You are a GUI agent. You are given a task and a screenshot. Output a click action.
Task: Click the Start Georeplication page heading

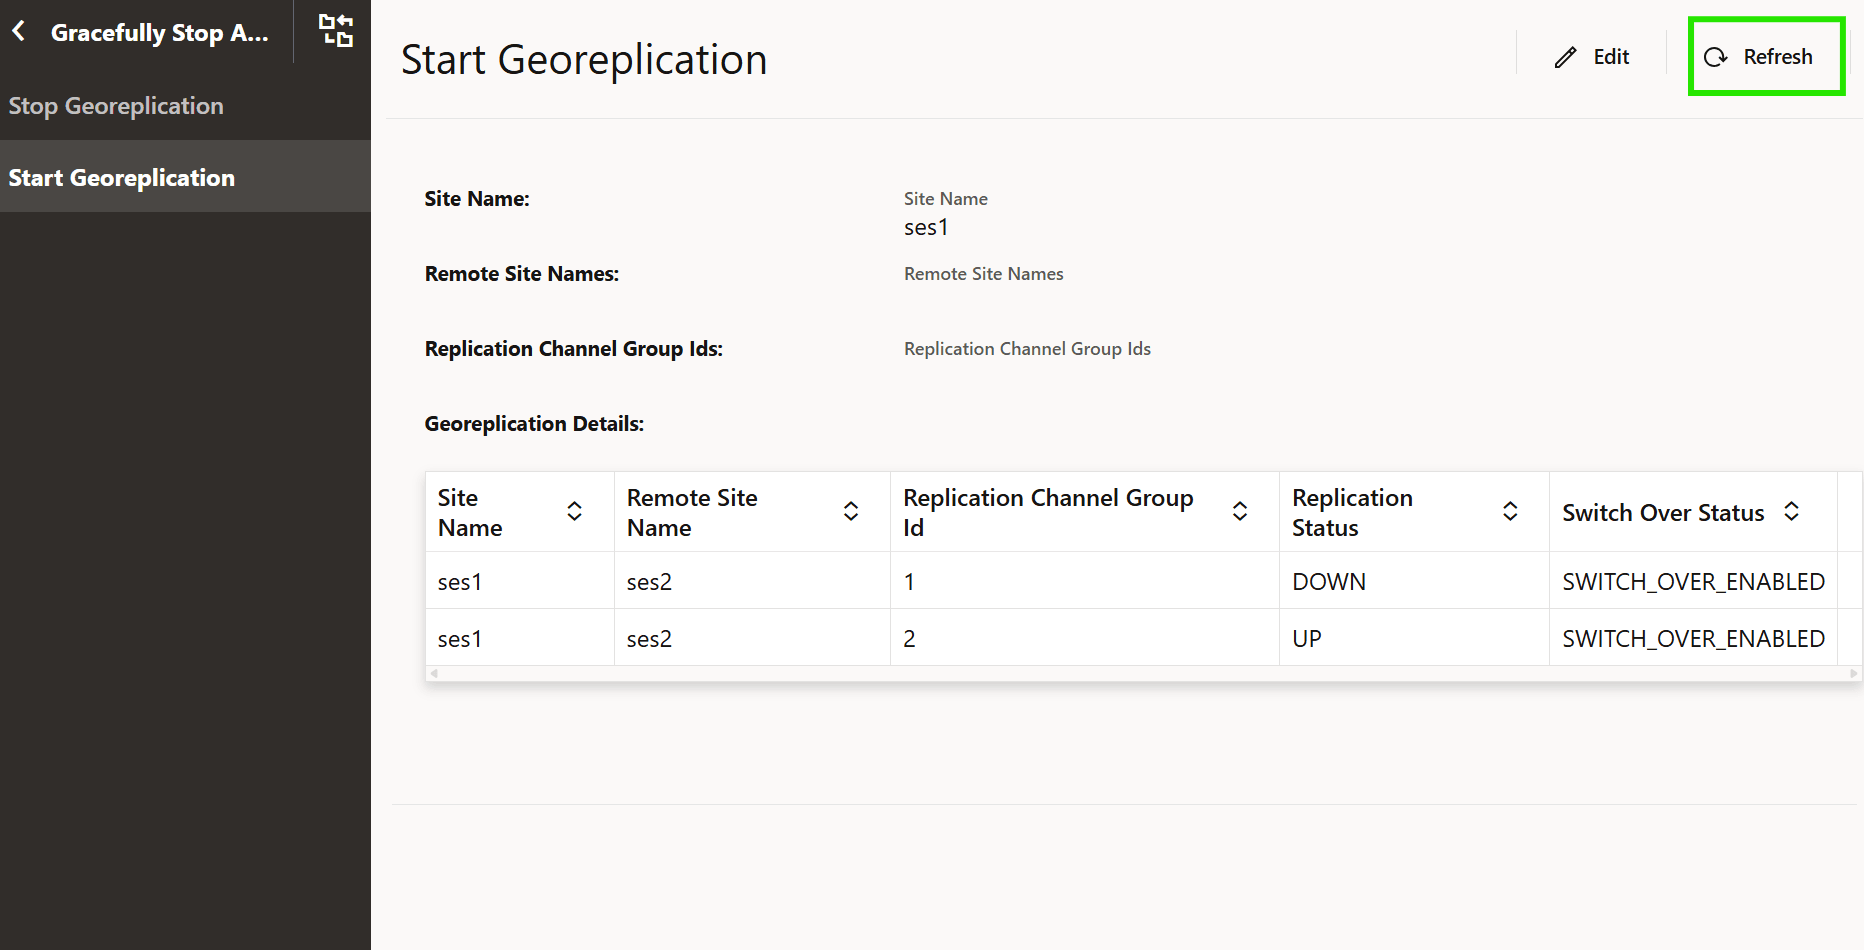point(584,60)
